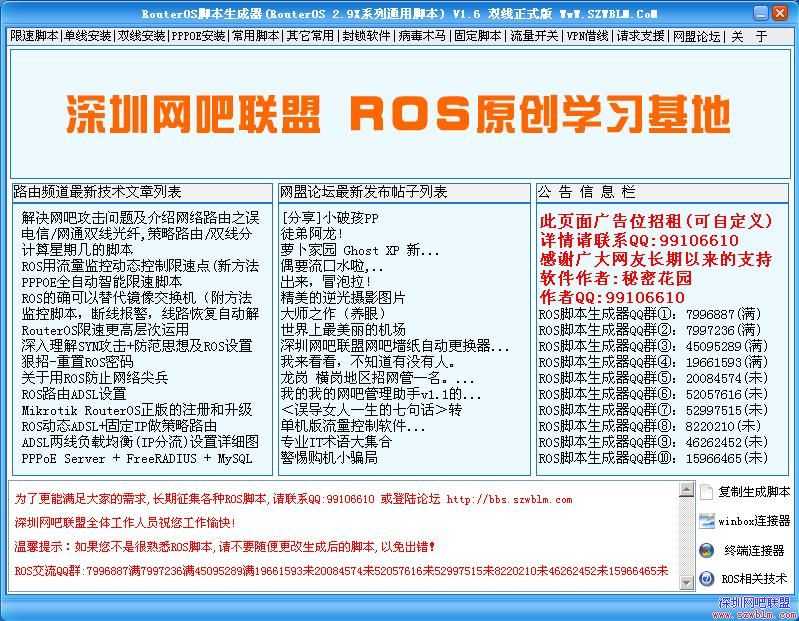Open forum post 我的我的网吧管理助手v1.1的...

pos(381,394)
